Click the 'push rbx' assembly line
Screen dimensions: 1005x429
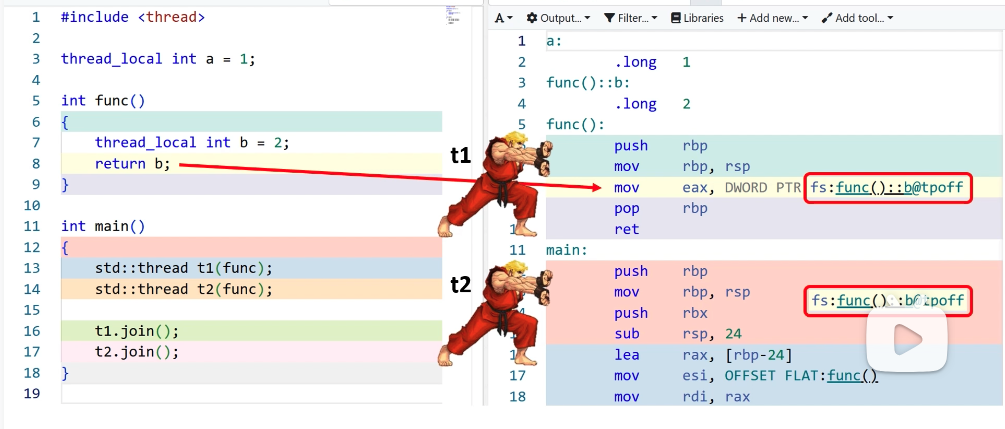tap(661, 313)
